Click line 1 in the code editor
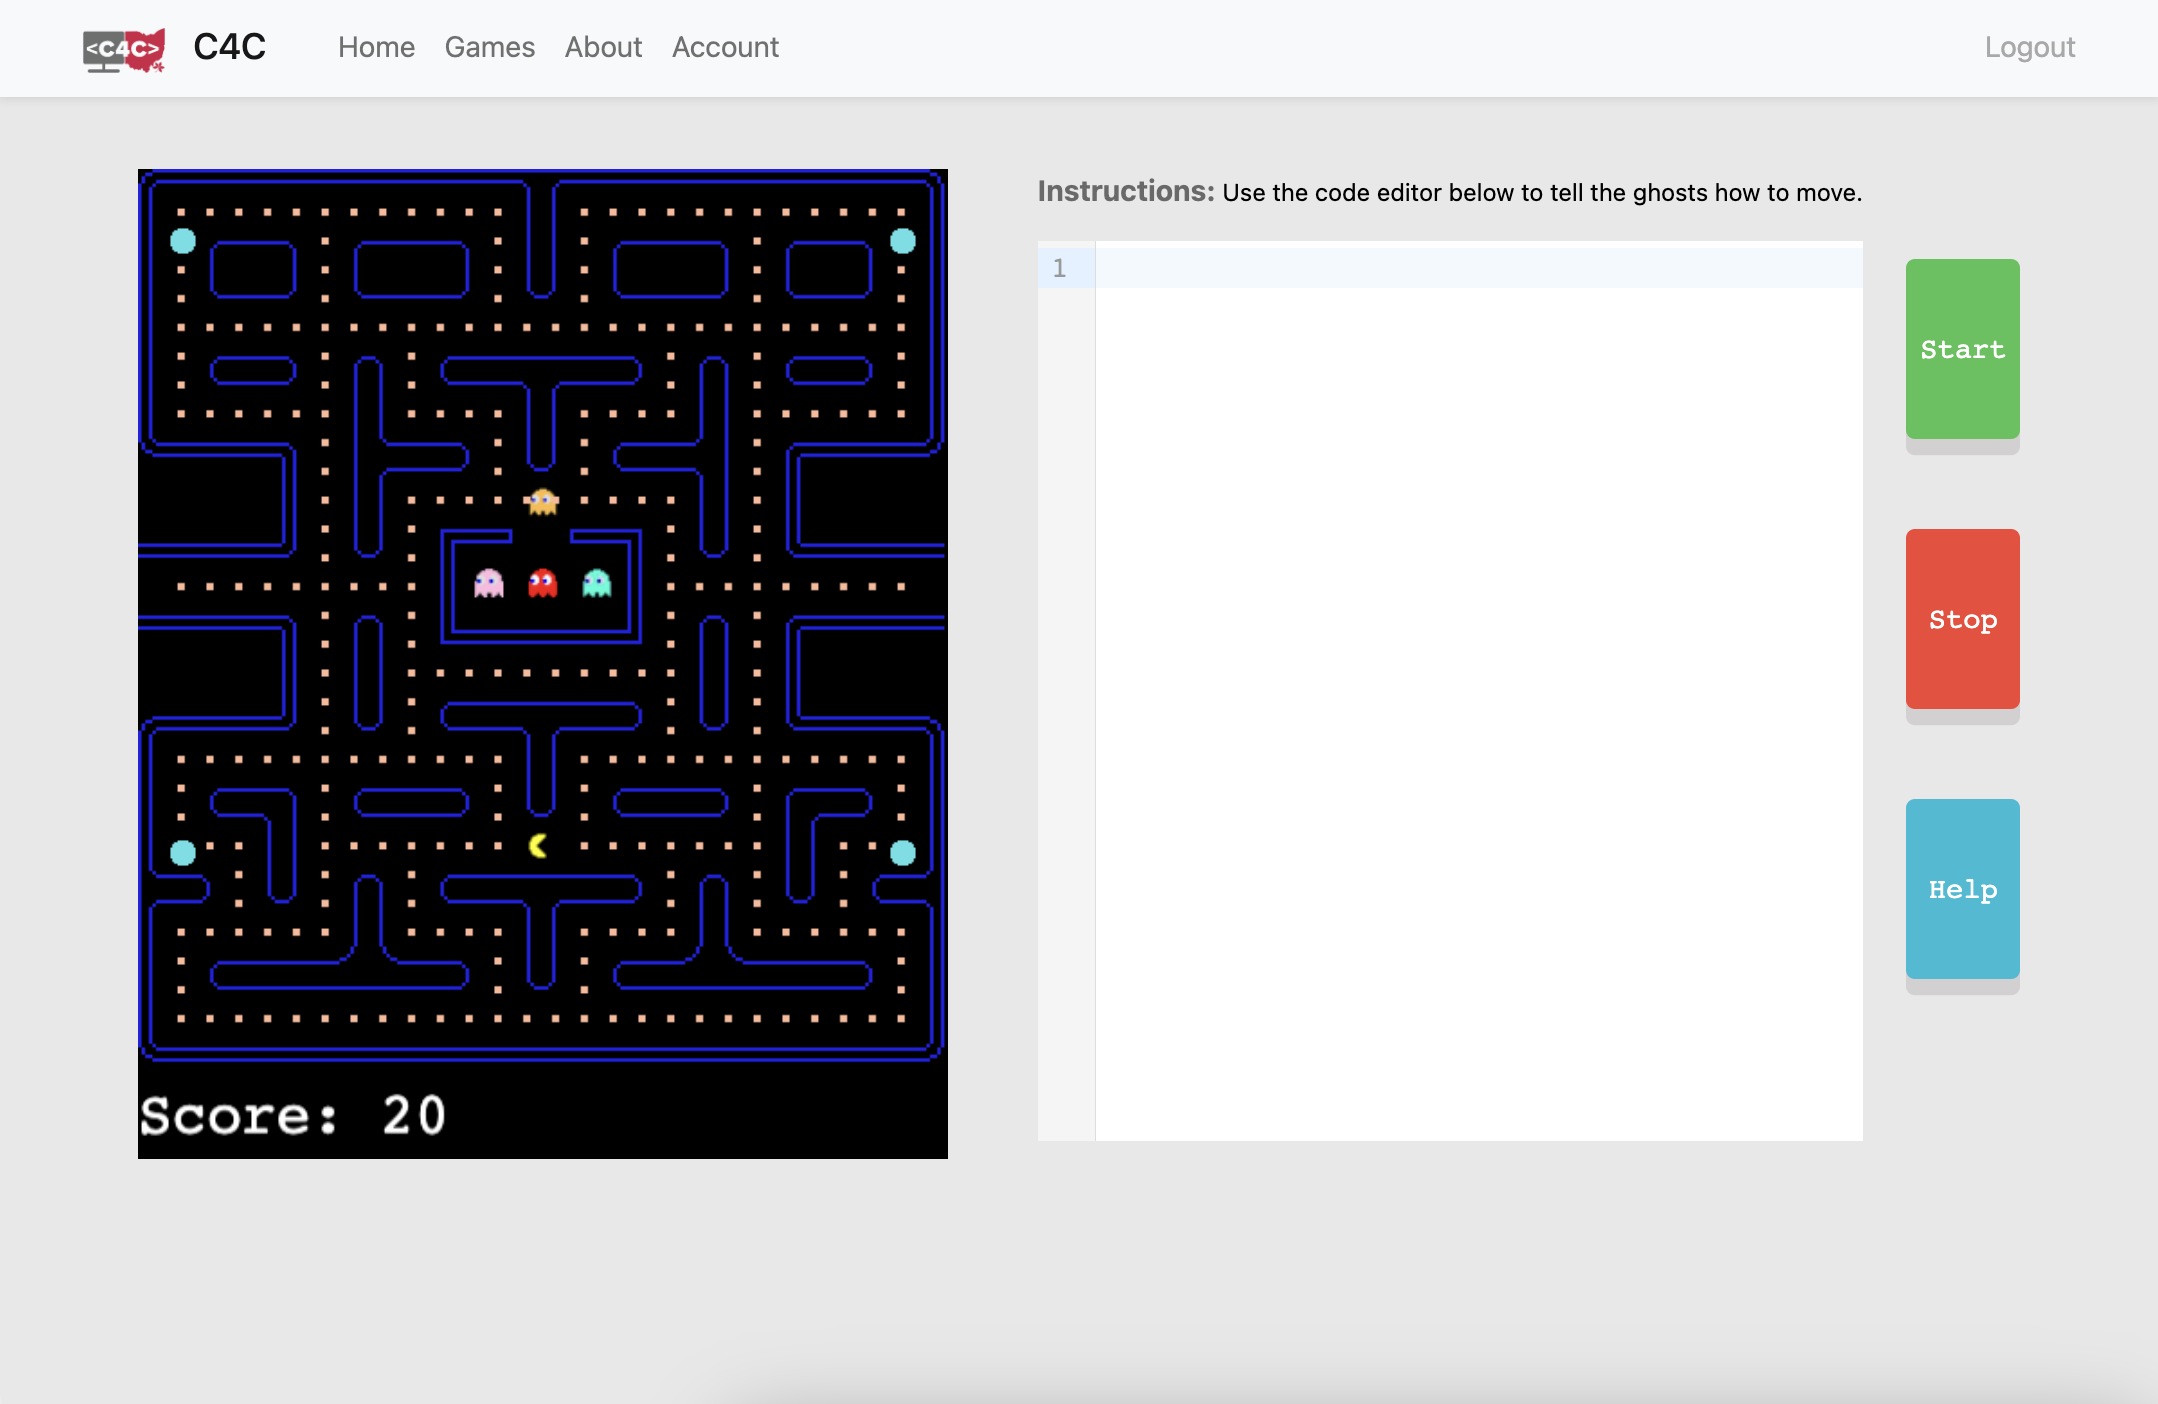Viewport: 2158px width, 1404px height. pyautogui.click(x=1478, y=268)
